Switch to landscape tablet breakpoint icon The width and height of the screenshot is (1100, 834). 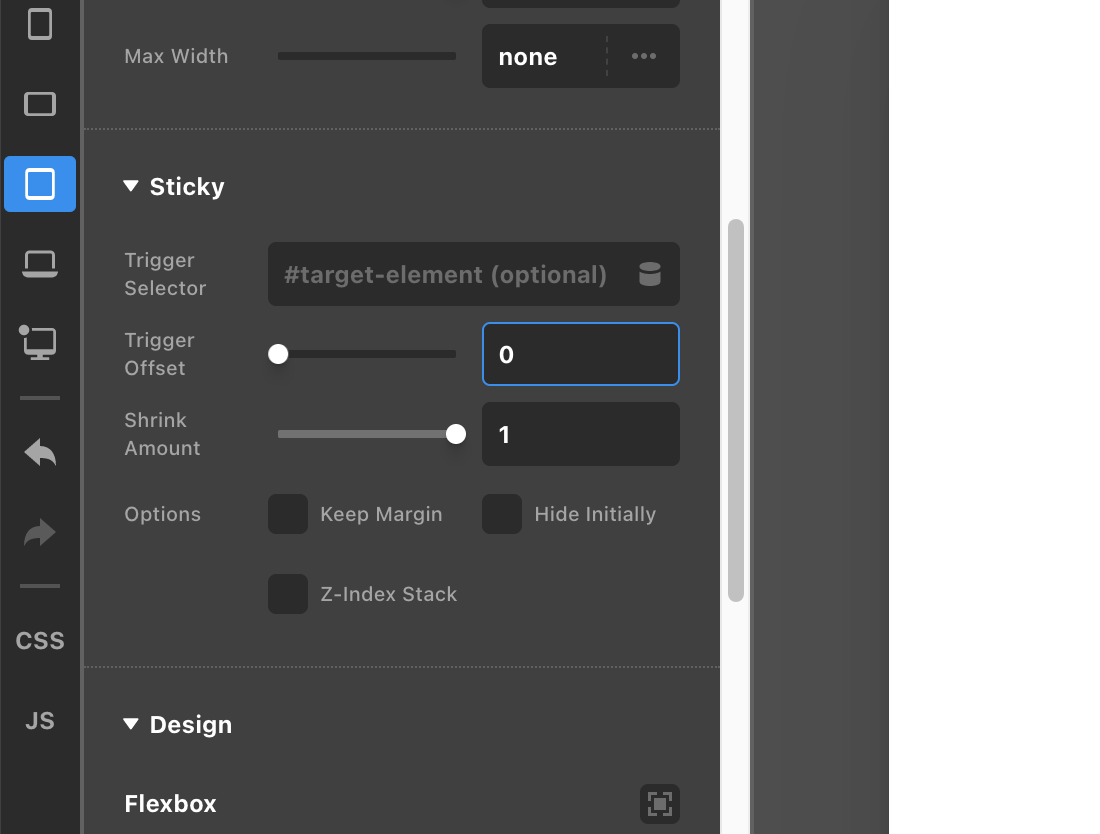40,104
